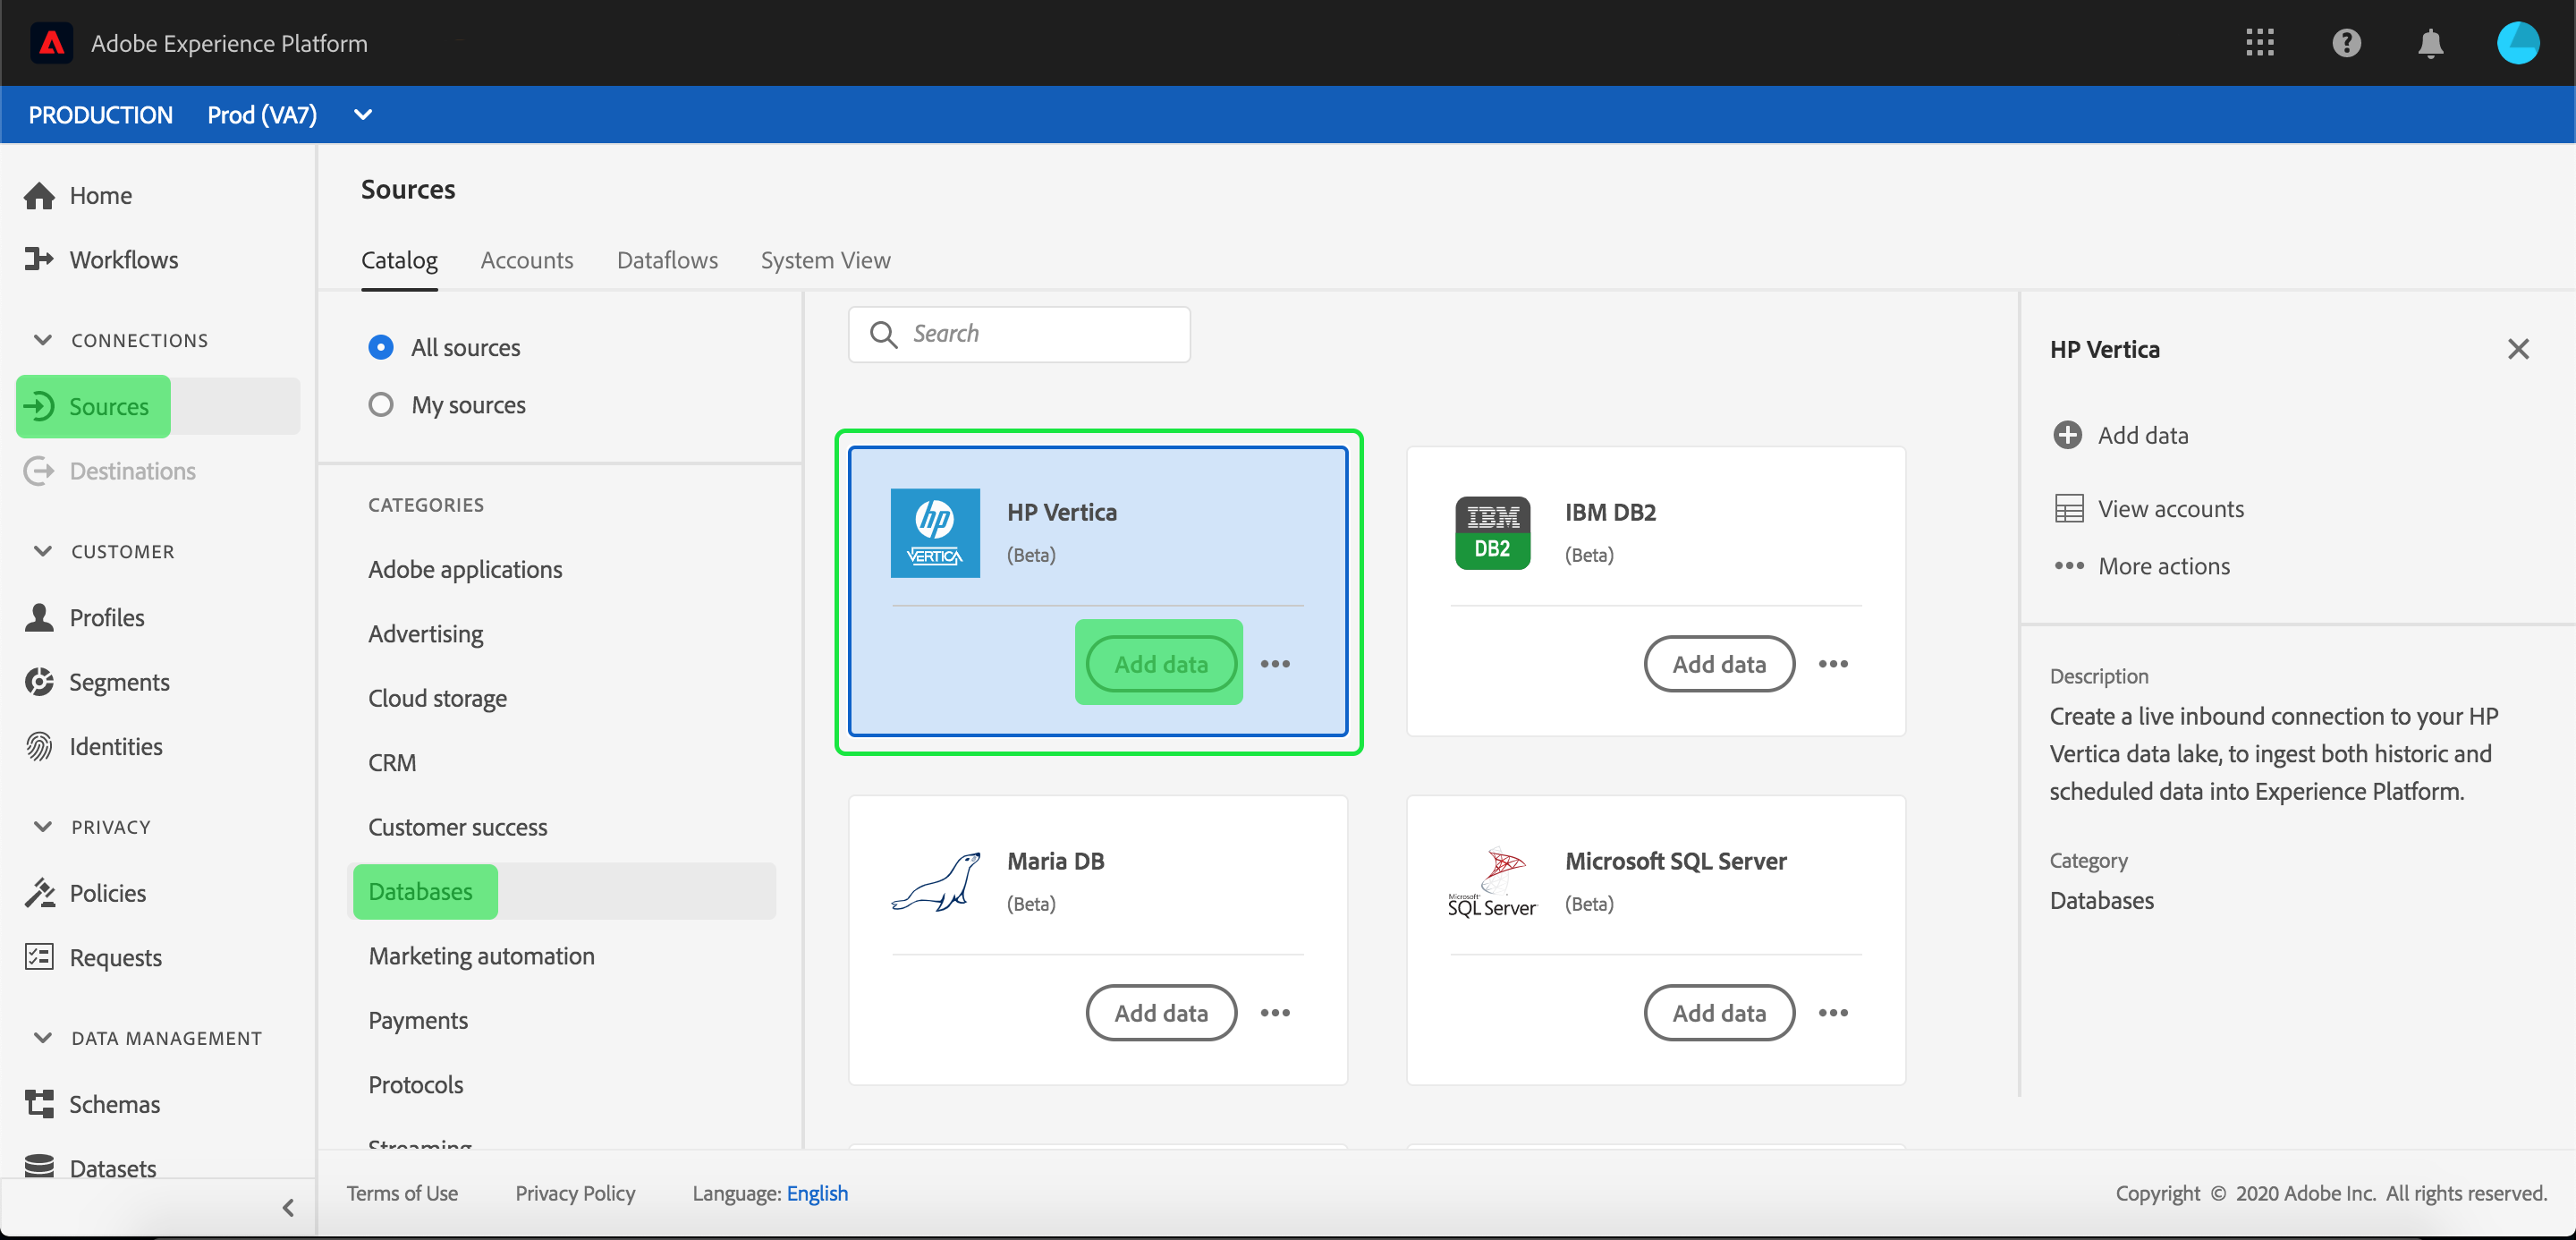
Task: Open the help question mark icon
Action: click(x=2346, y=43)
